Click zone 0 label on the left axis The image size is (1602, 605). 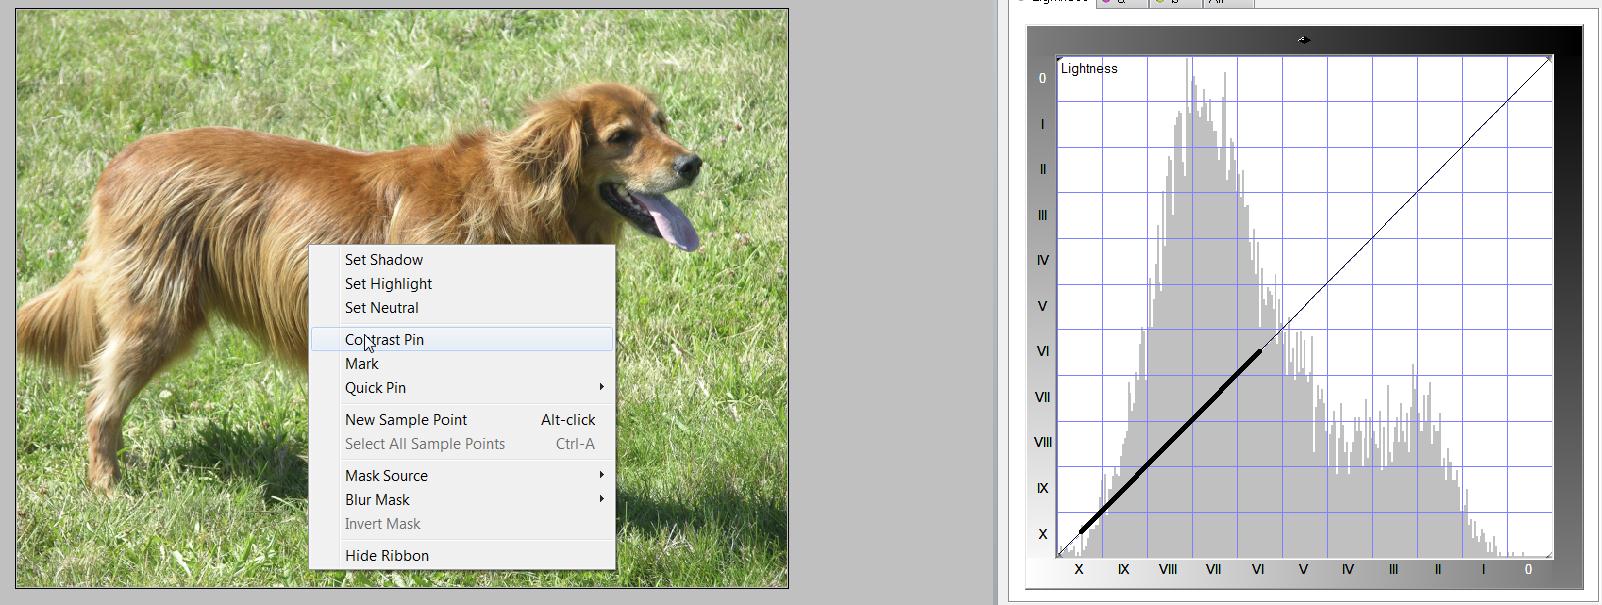(1043, 78)
